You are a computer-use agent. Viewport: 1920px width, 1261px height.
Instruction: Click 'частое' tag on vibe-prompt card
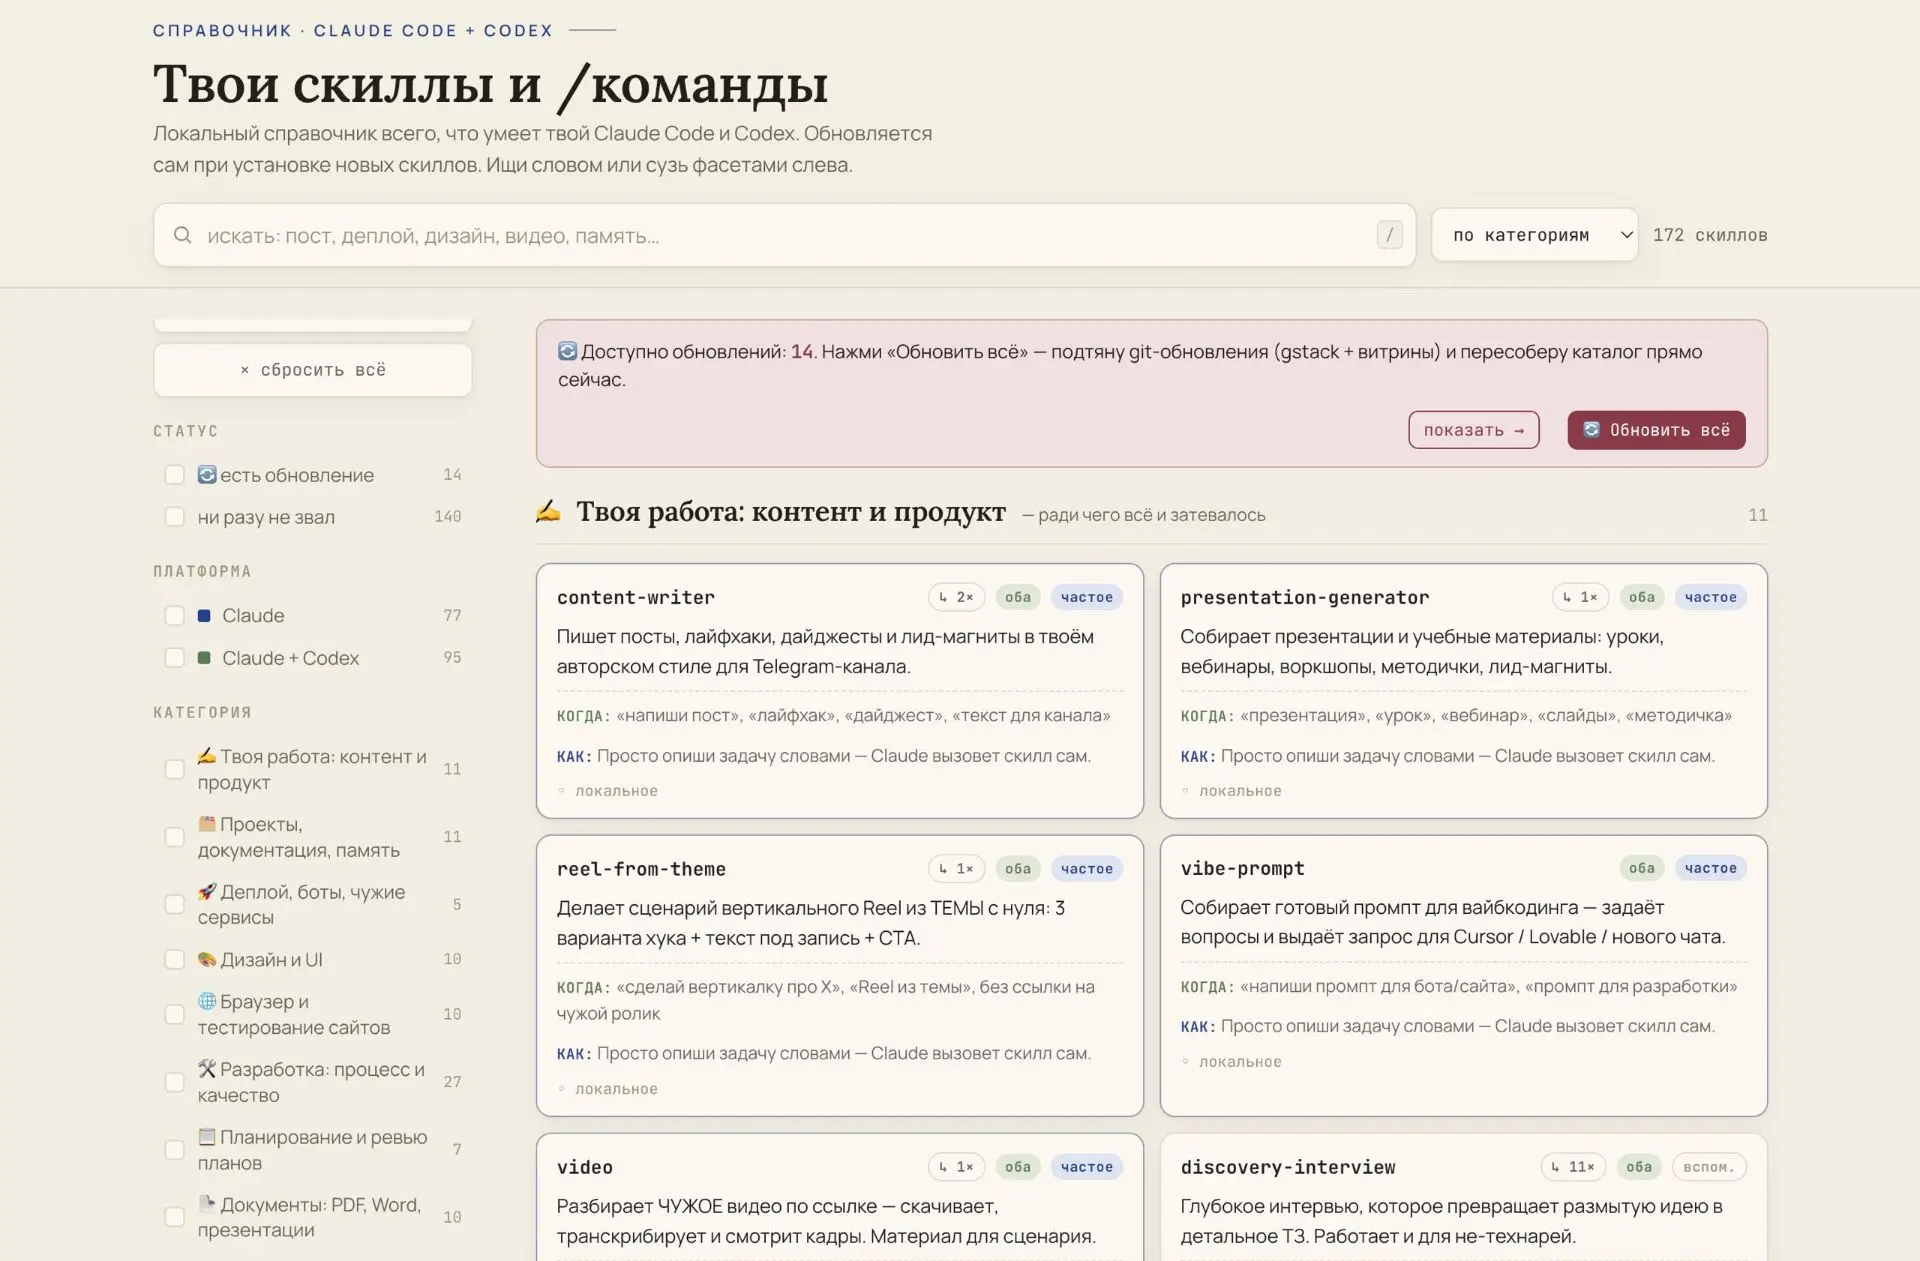[x=1710, y=868]
